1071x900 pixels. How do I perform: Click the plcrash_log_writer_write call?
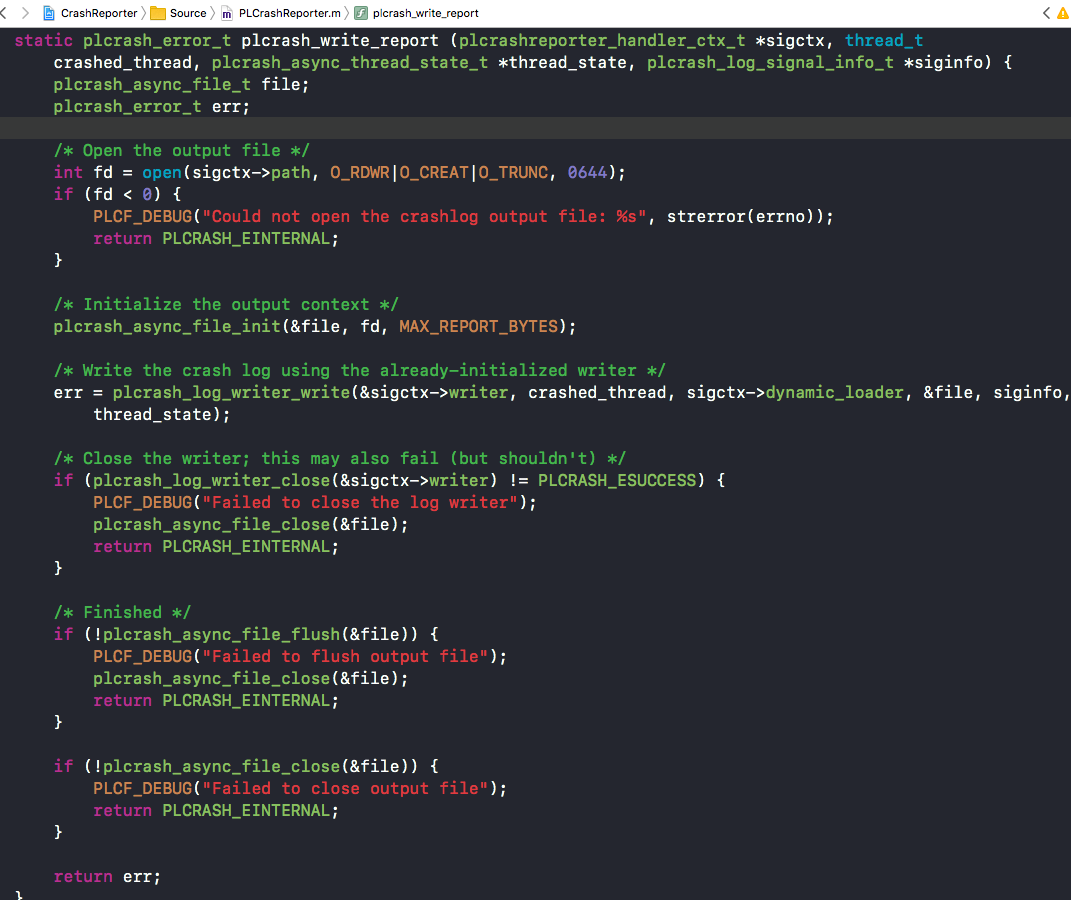point(232,392)
